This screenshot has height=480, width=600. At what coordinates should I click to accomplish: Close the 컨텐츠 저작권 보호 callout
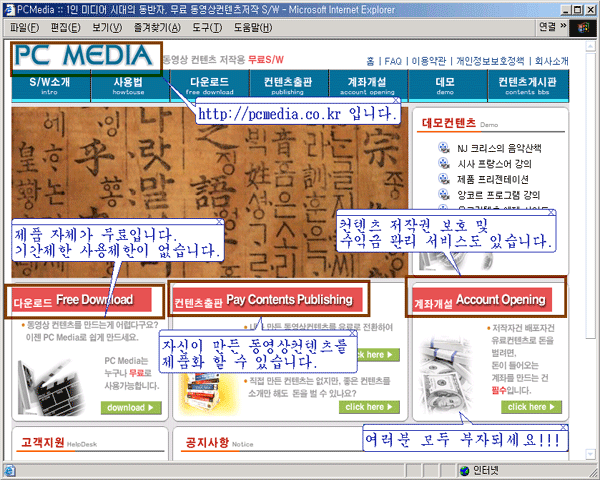[x=551, y=212]
